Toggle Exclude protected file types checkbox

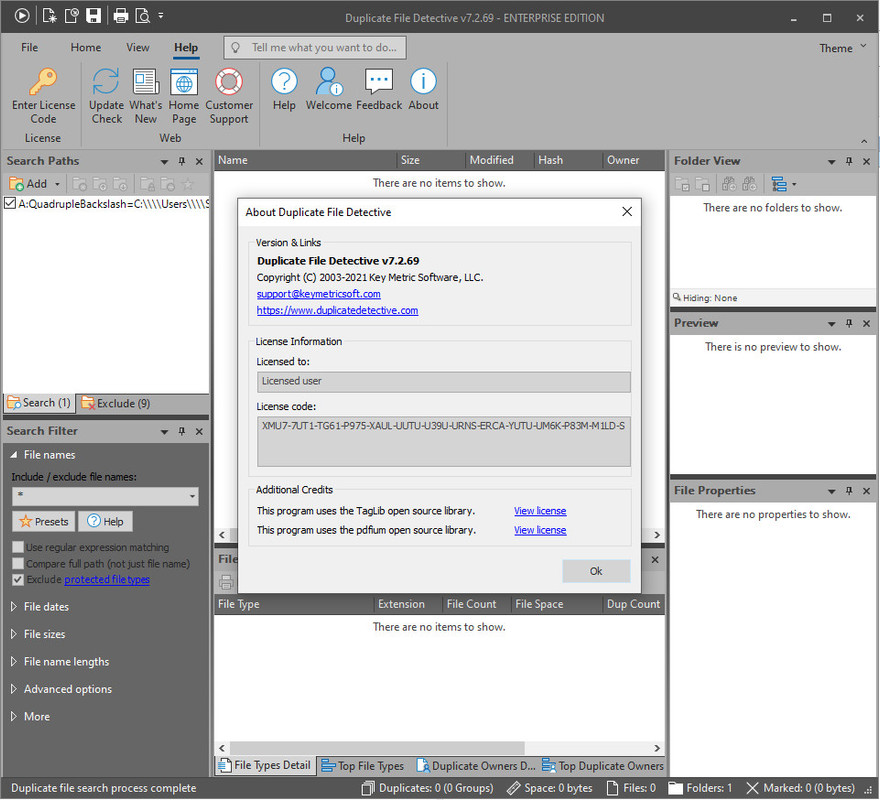point(18,580)
